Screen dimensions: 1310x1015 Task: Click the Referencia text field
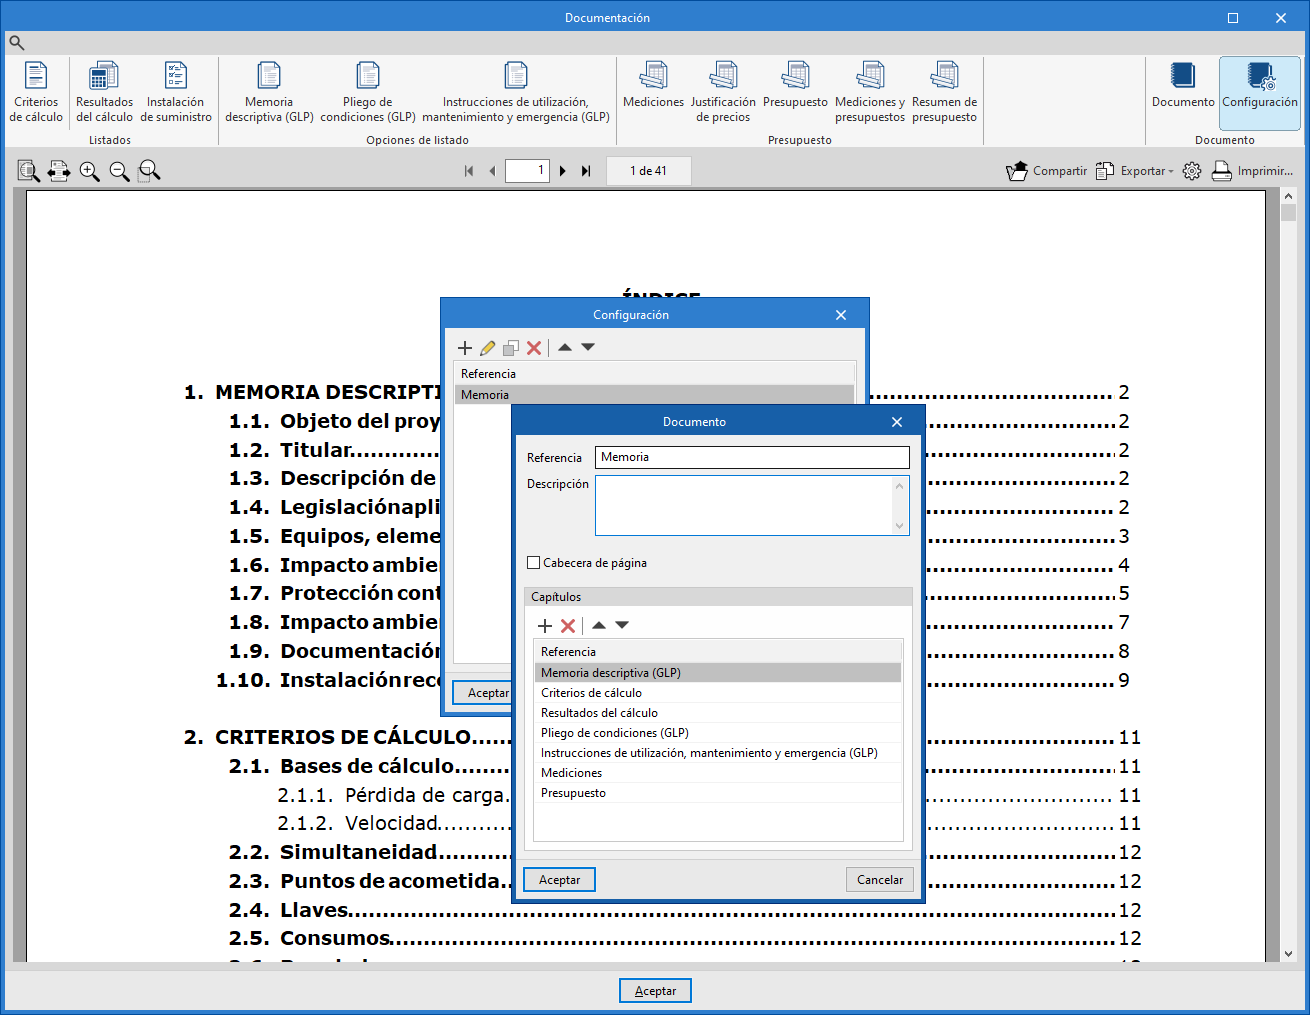751,457
